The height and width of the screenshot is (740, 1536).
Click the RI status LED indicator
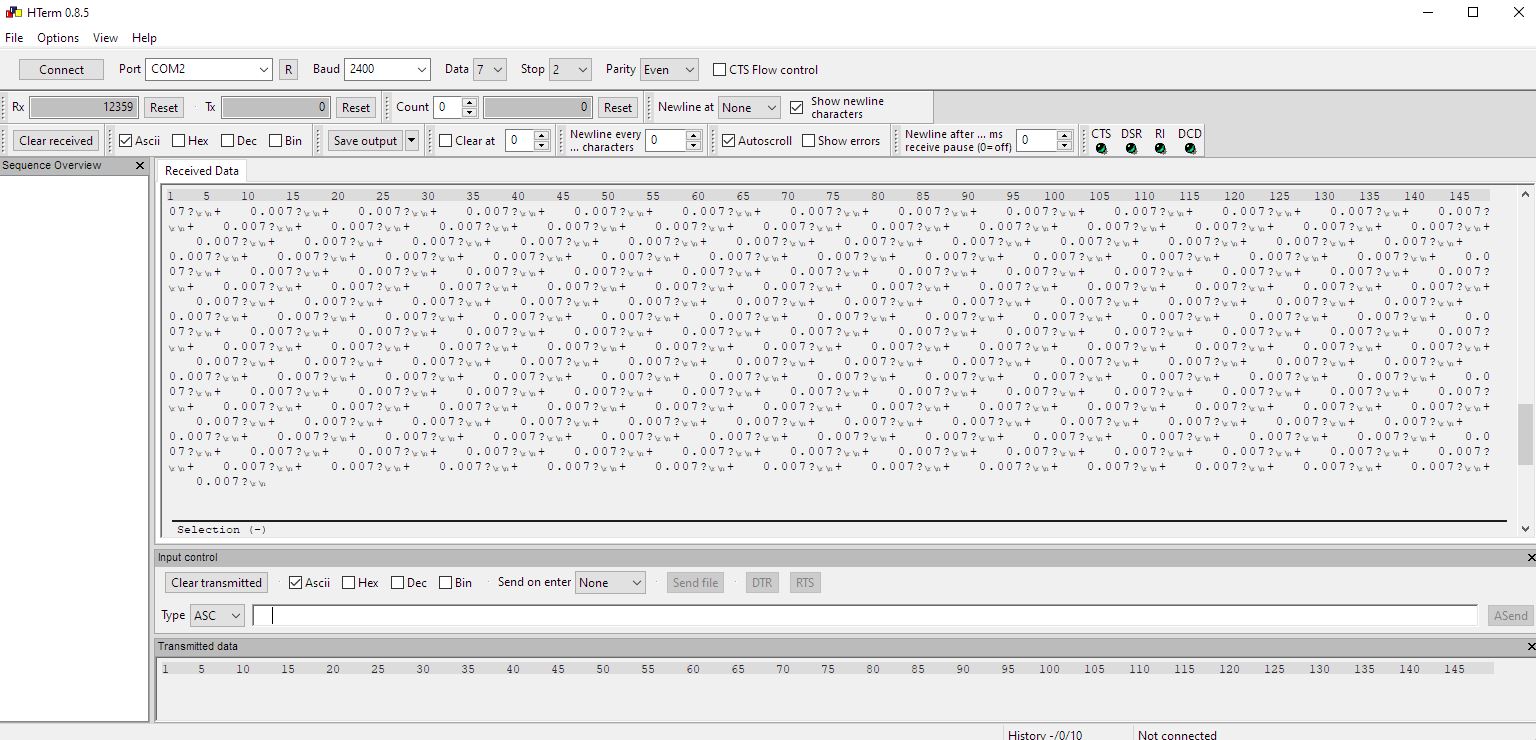(1160, 148)
